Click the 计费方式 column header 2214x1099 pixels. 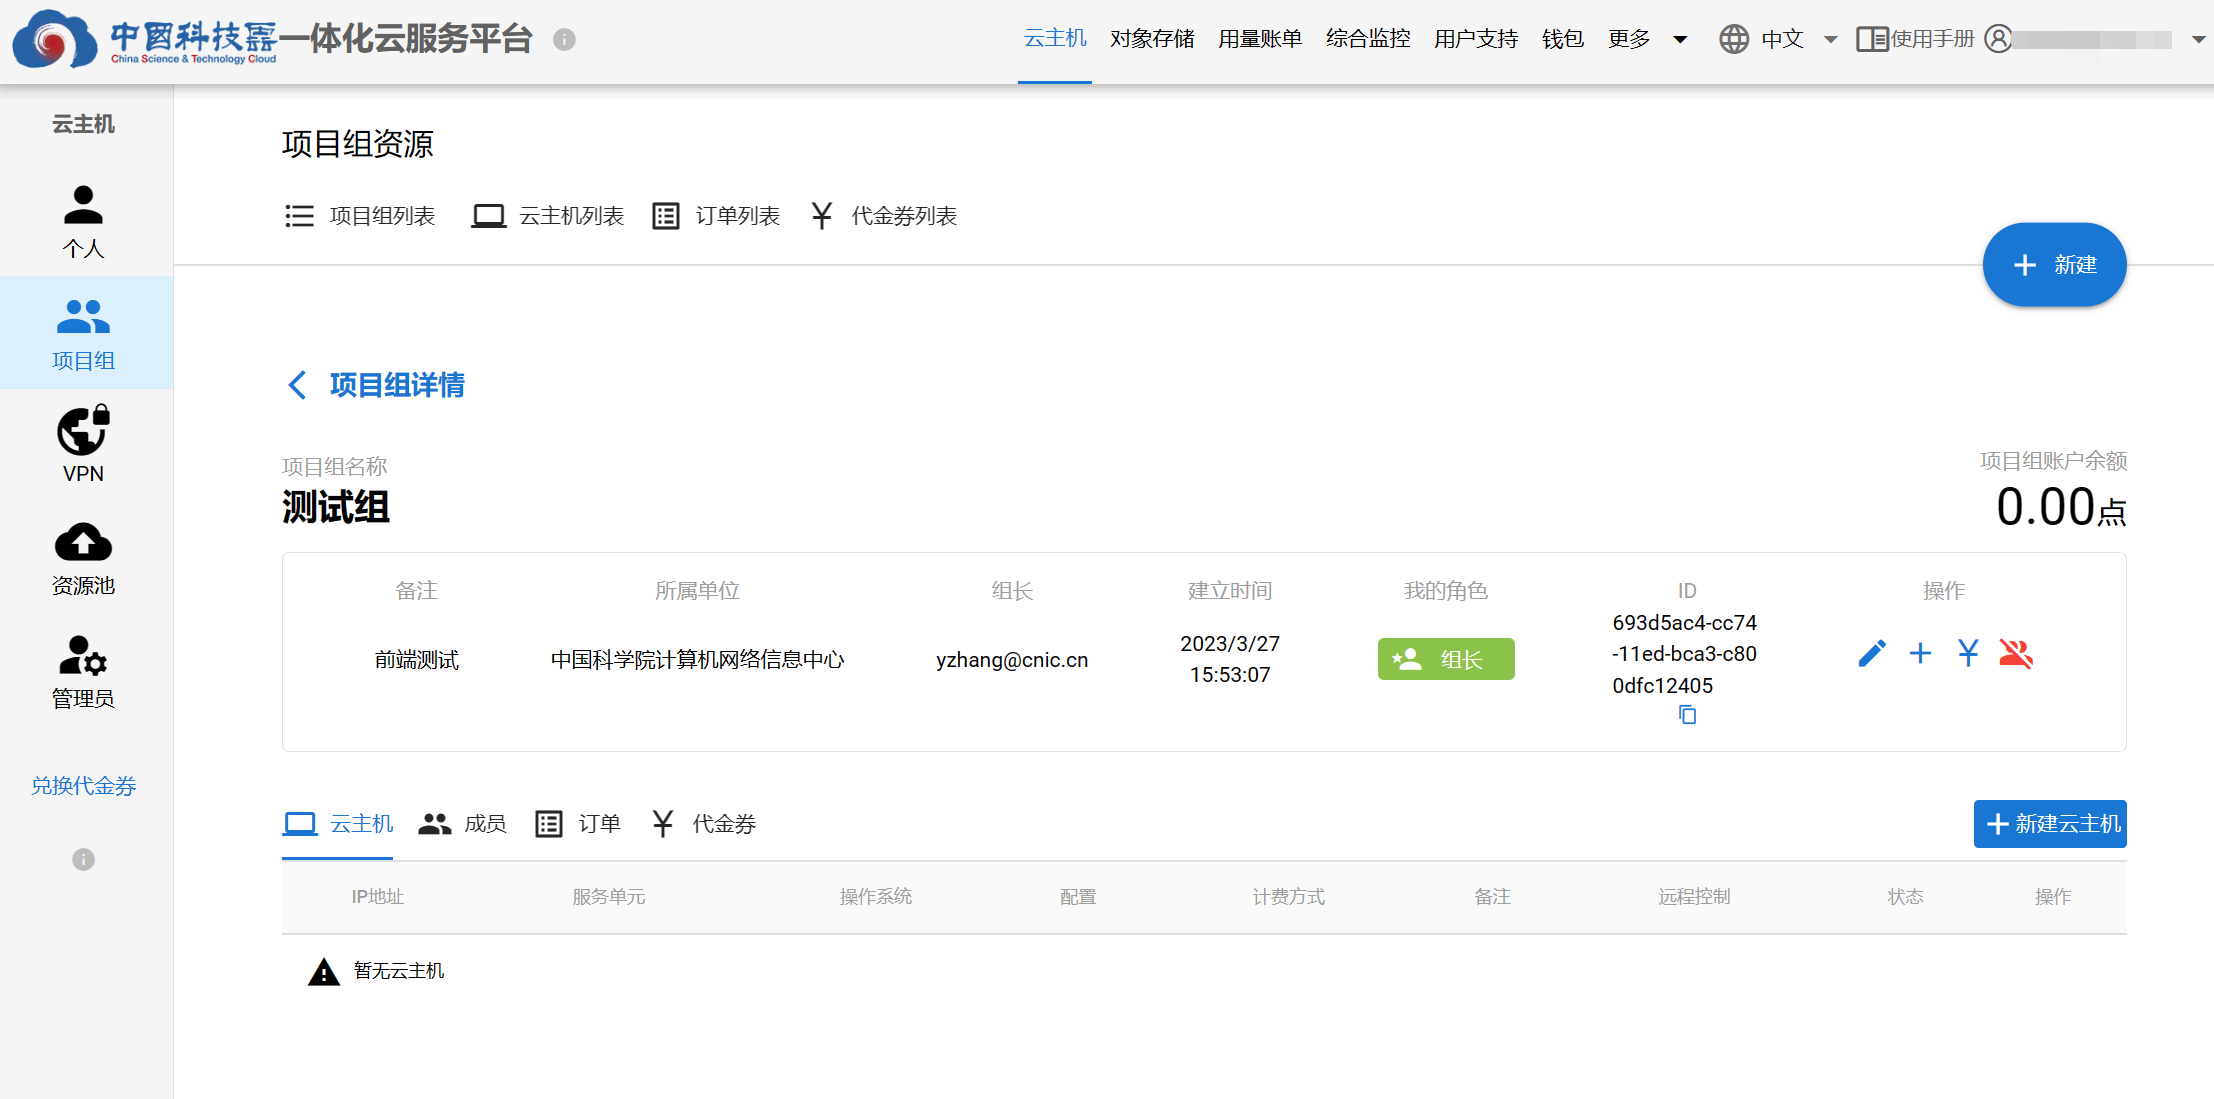1289,897
